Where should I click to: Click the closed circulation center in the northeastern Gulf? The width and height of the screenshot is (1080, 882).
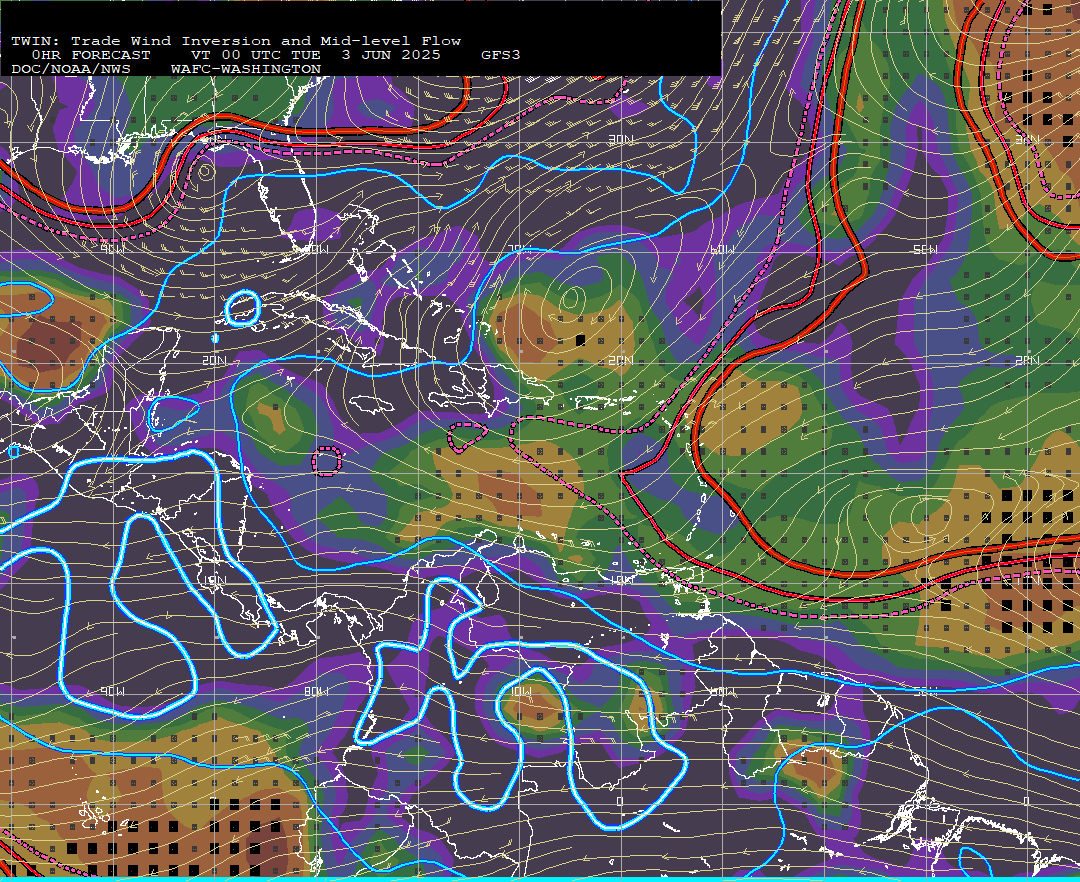[205, 171]
